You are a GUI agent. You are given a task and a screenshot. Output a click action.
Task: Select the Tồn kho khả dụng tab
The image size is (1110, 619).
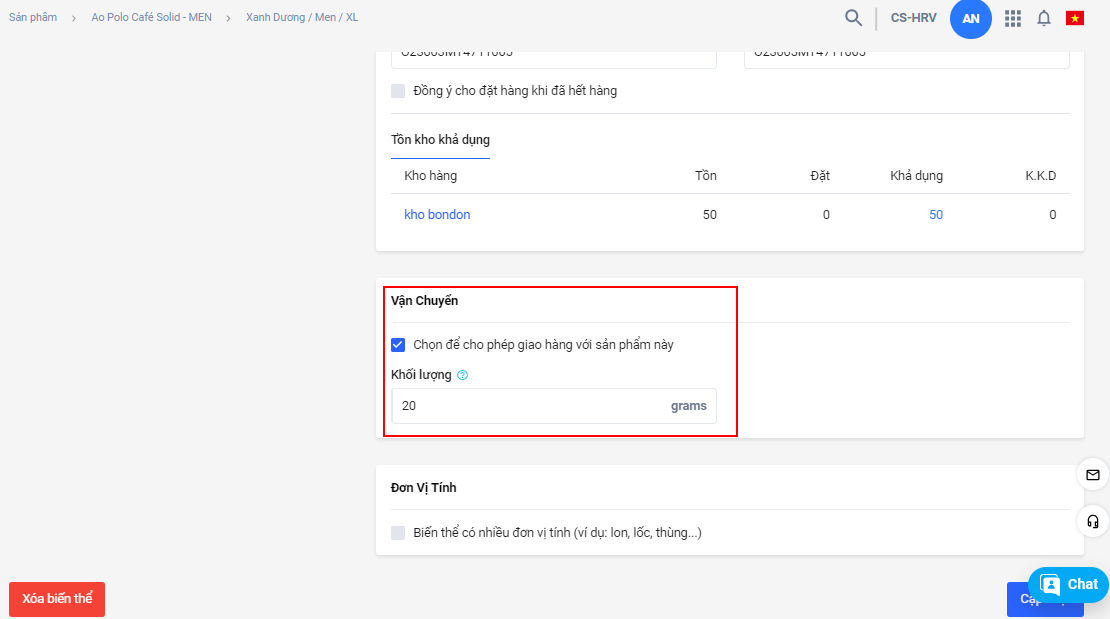point(440,140)
